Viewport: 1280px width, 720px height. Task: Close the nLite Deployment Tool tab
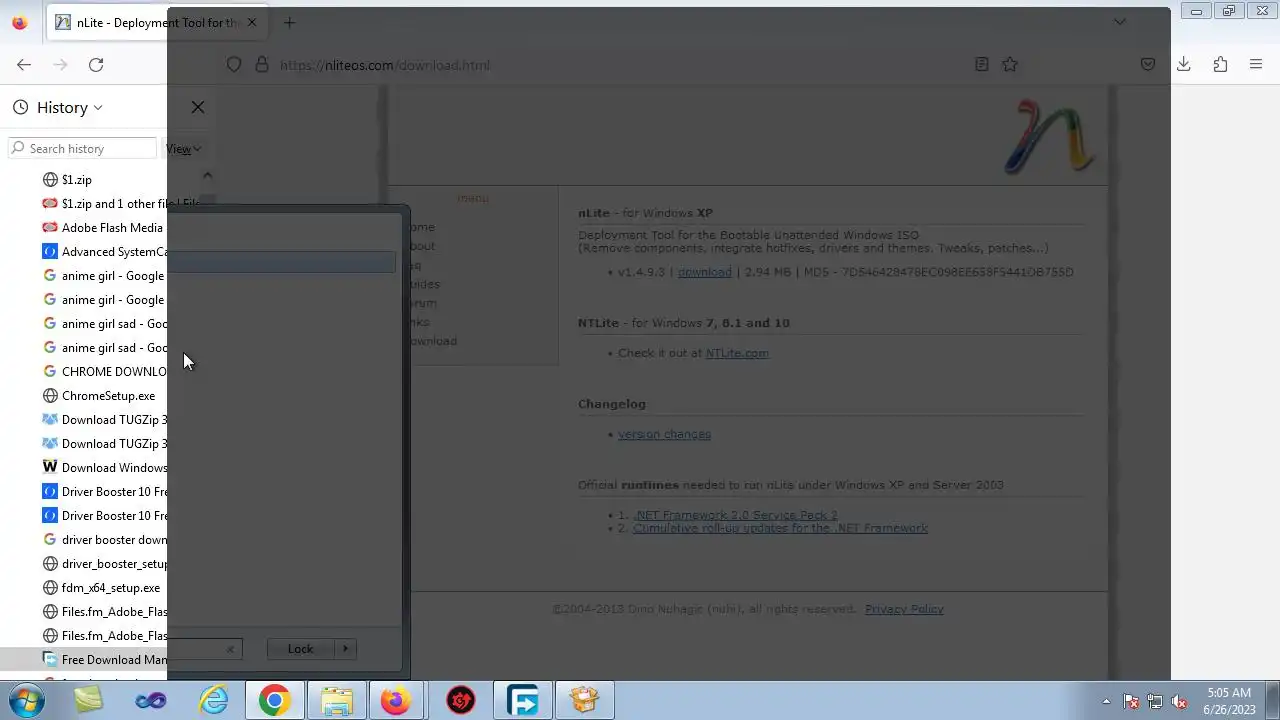point(252,22)
